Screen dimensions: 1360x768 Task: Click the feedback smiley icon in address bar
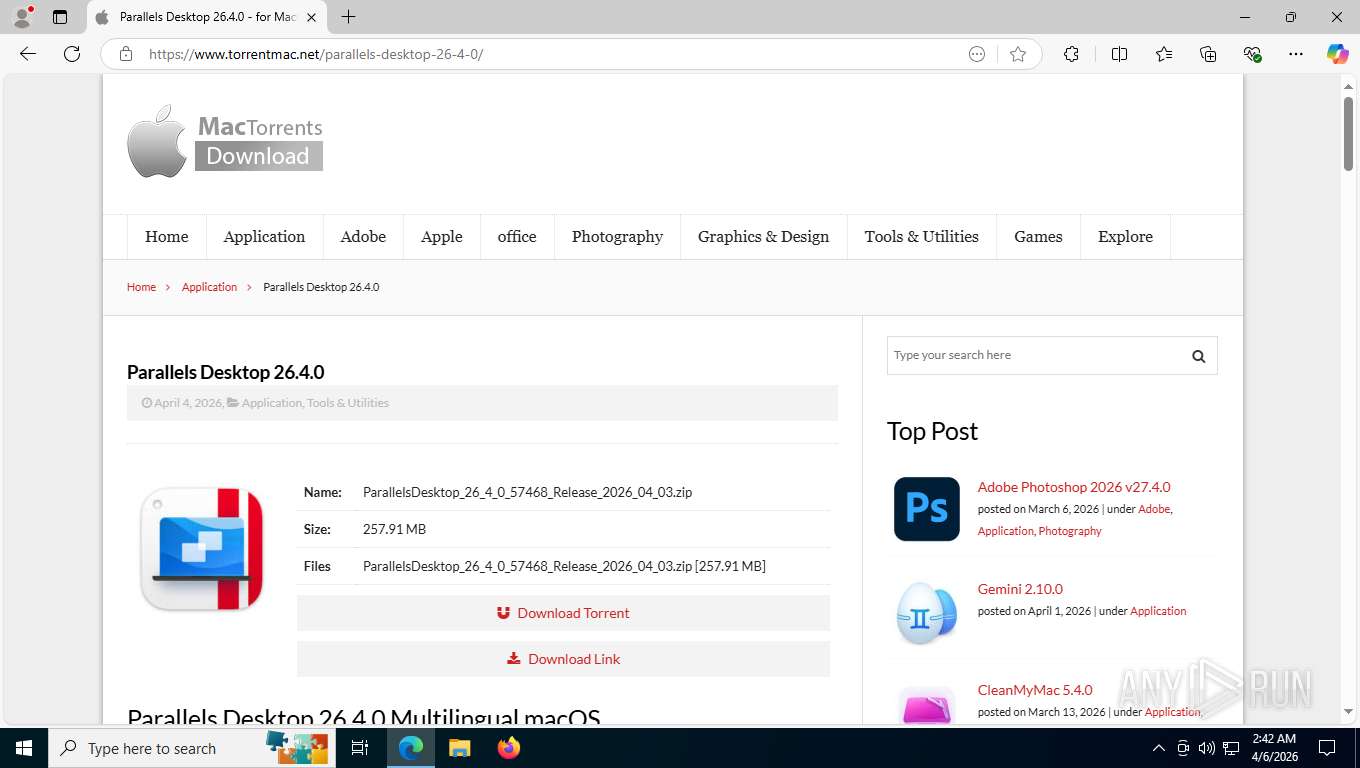click(977, 54)
